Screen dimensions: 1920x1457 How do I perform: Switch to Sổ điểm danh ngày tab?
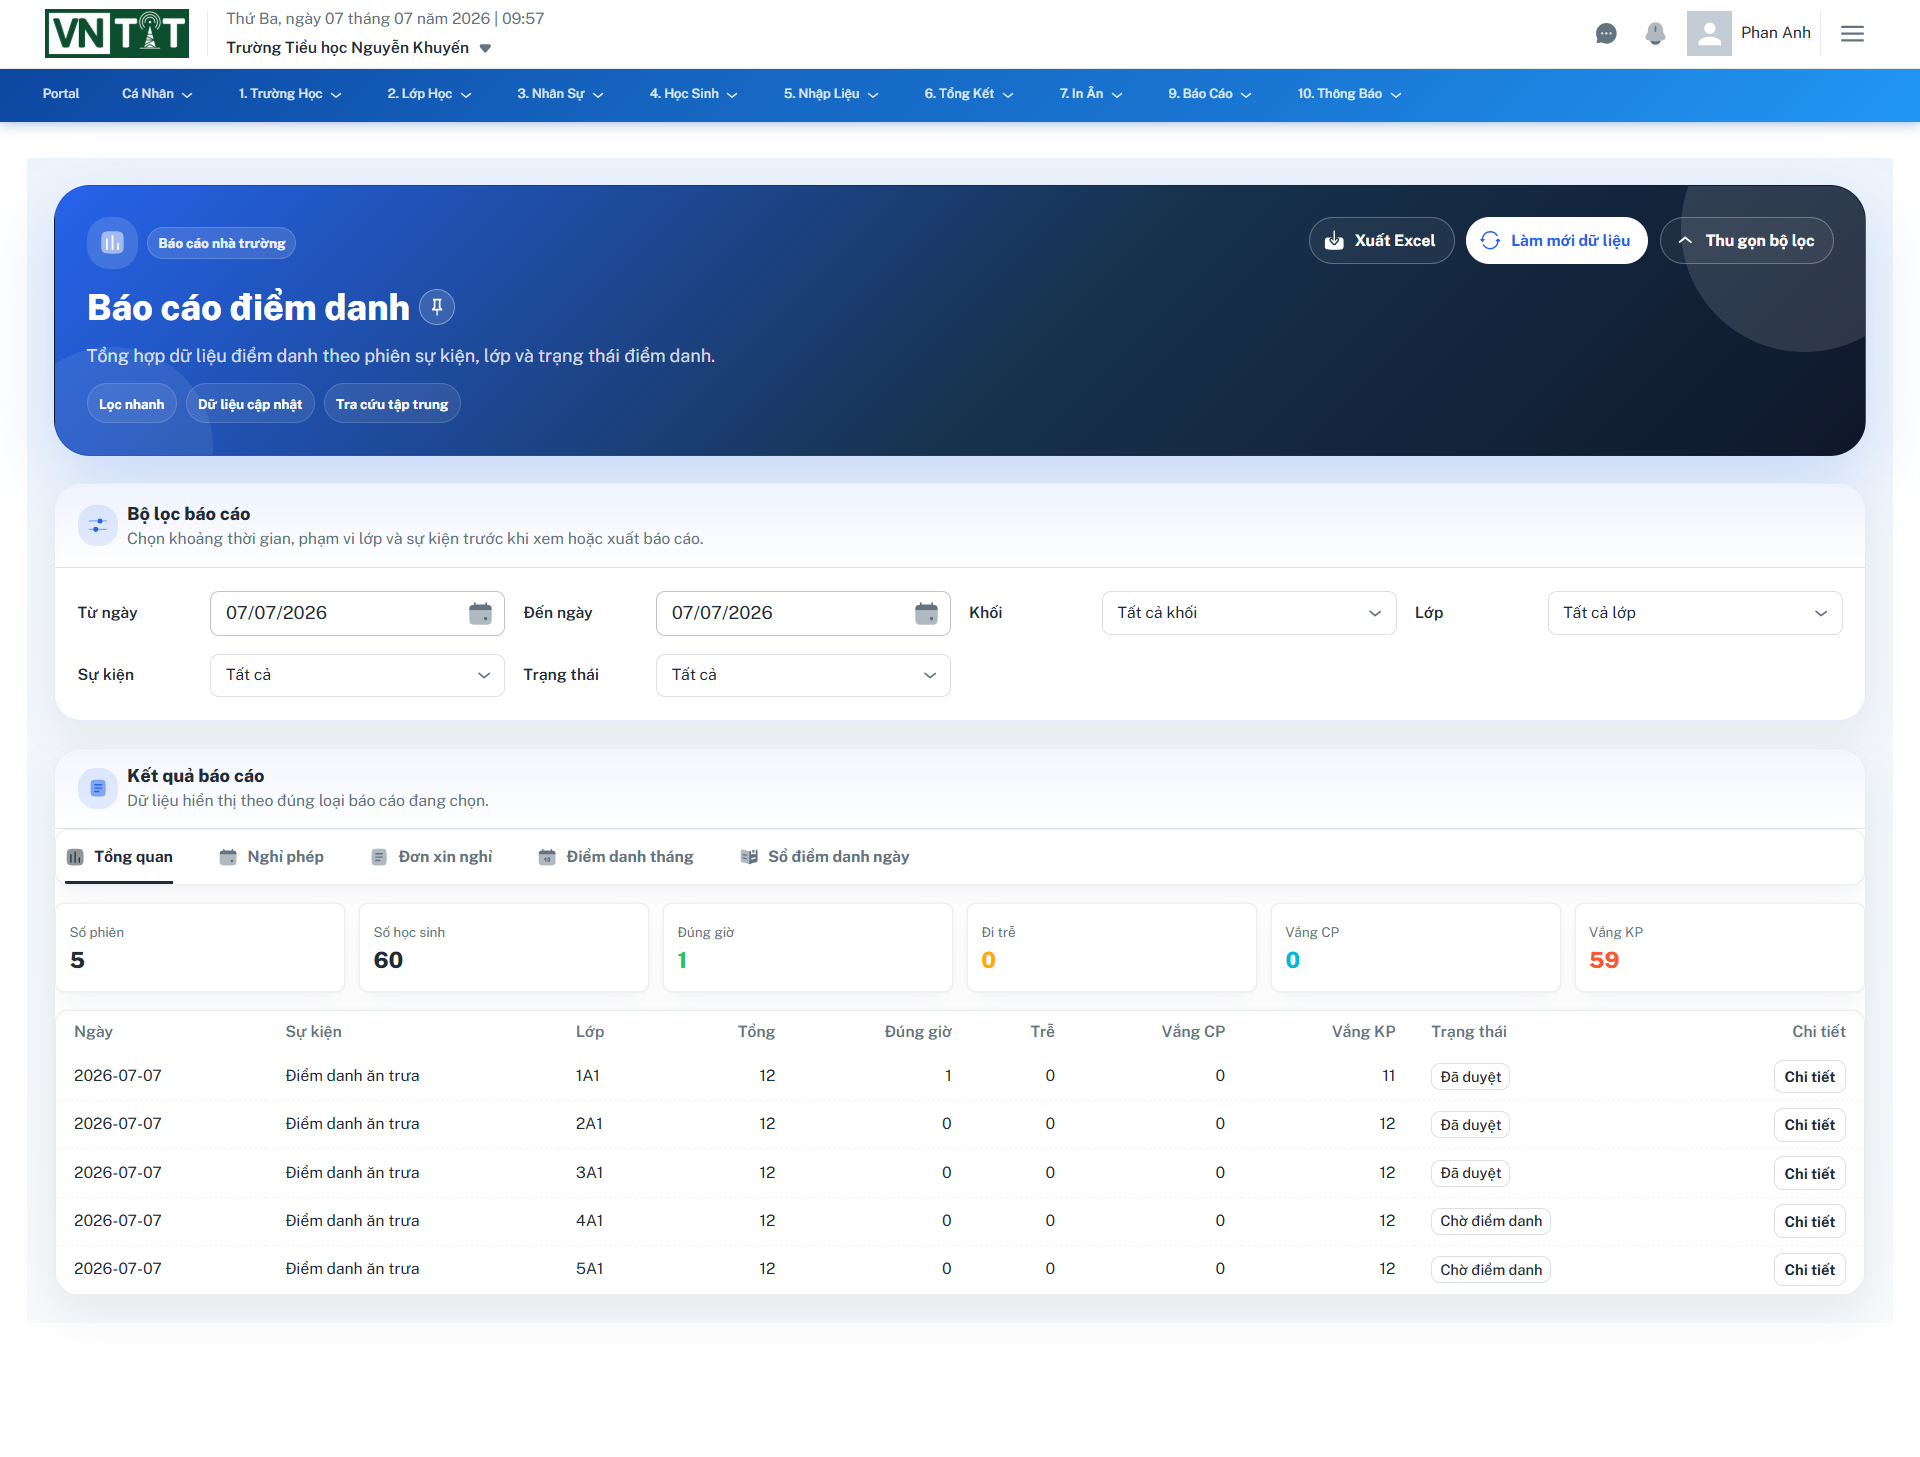click(825, 857)
